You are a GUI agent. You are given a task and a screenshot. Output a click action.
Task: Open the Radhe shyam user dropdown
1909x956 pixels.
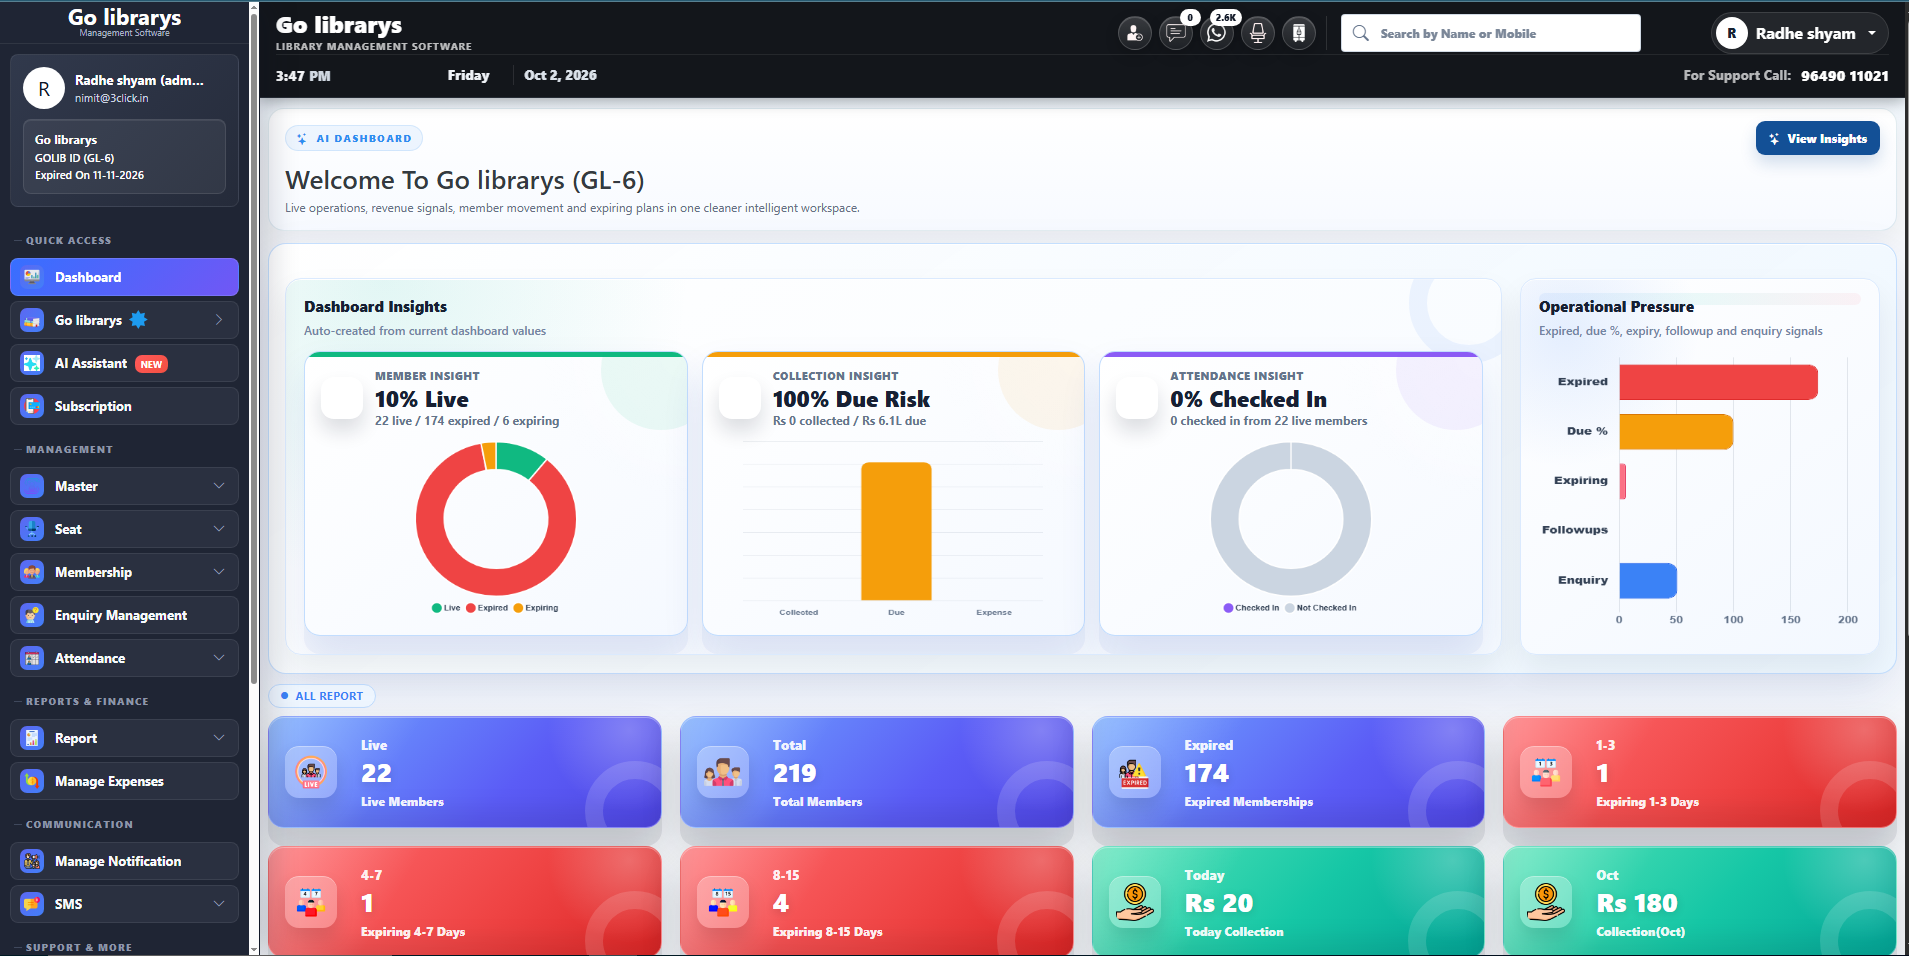point(1800,33)
